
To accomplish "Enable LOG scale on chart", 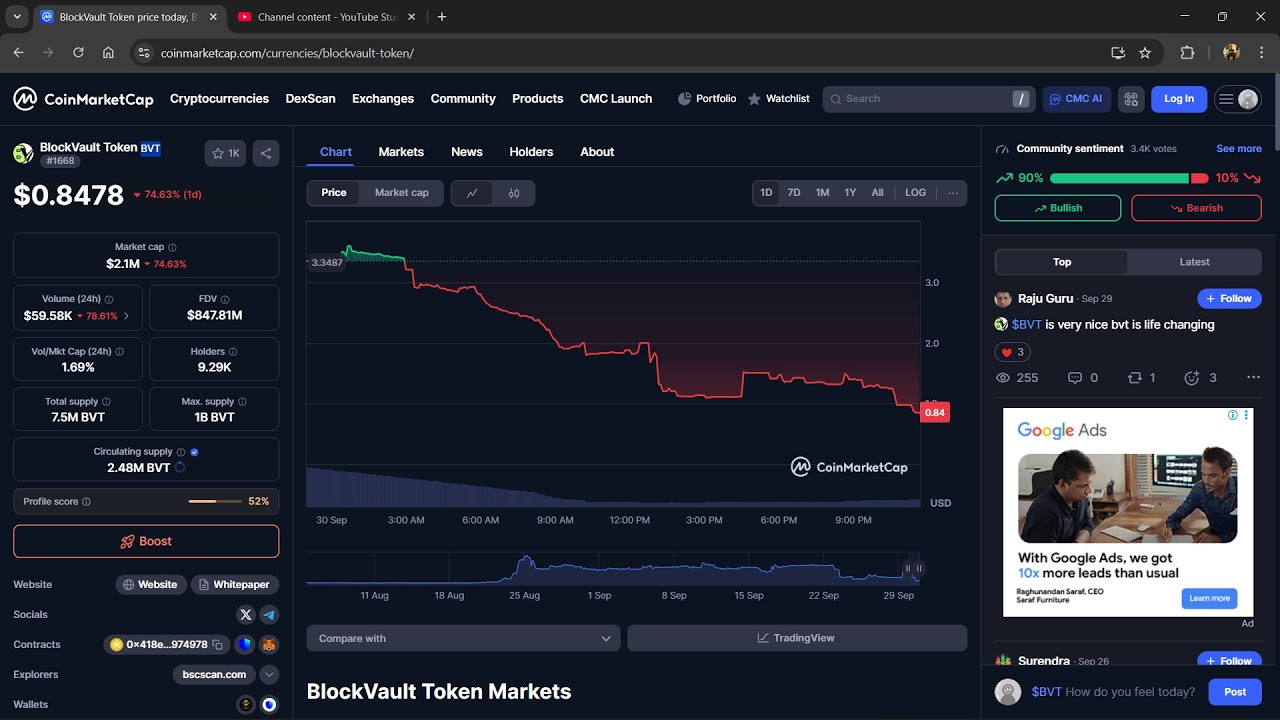I will pos(916,193).
